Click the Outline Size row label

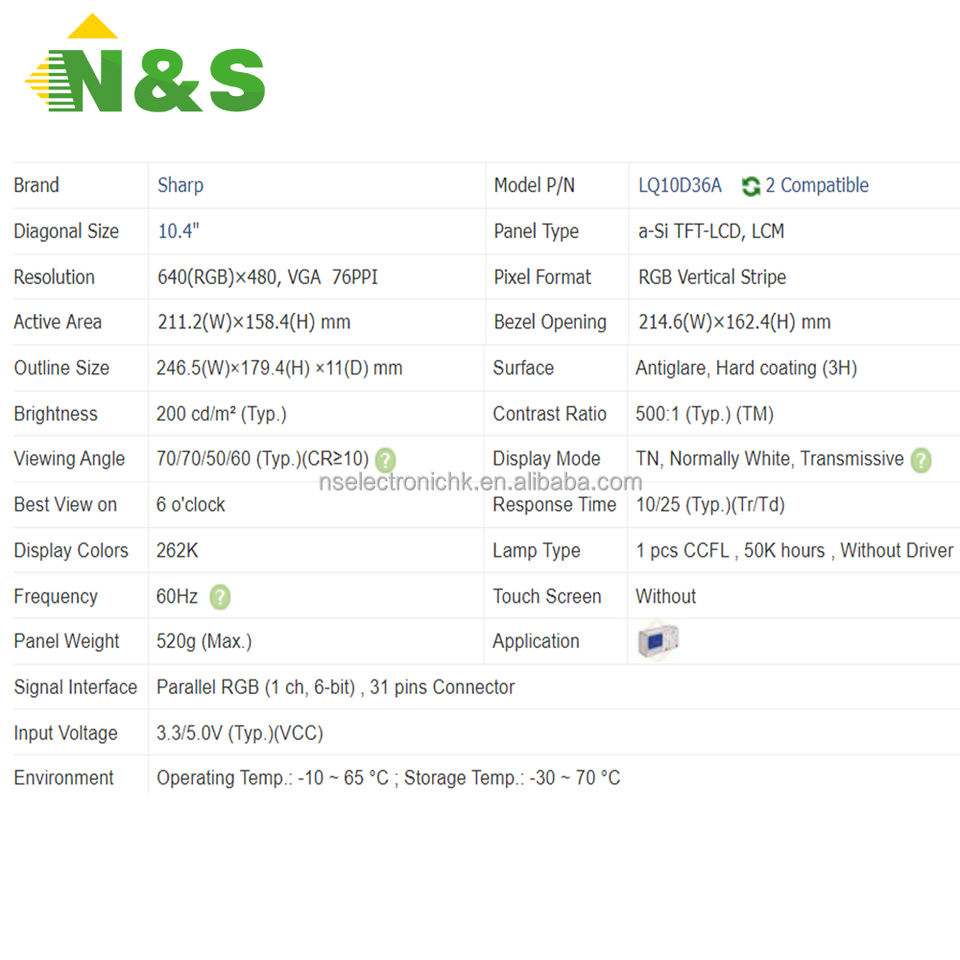tap(61, 368)
